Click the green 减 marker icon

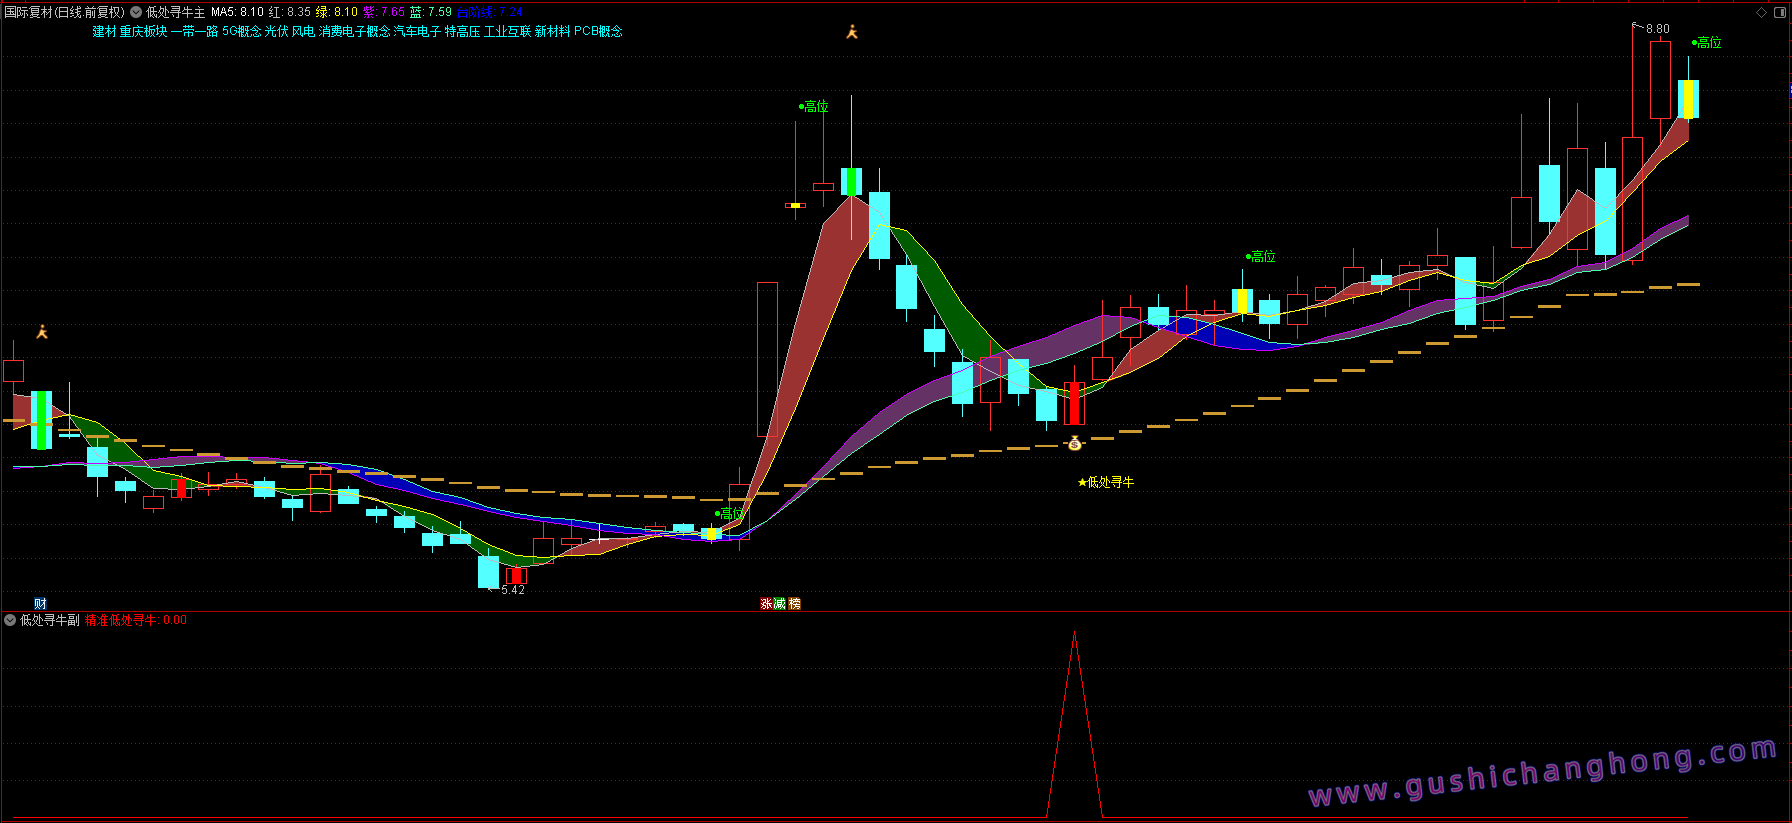click(780, 604)
